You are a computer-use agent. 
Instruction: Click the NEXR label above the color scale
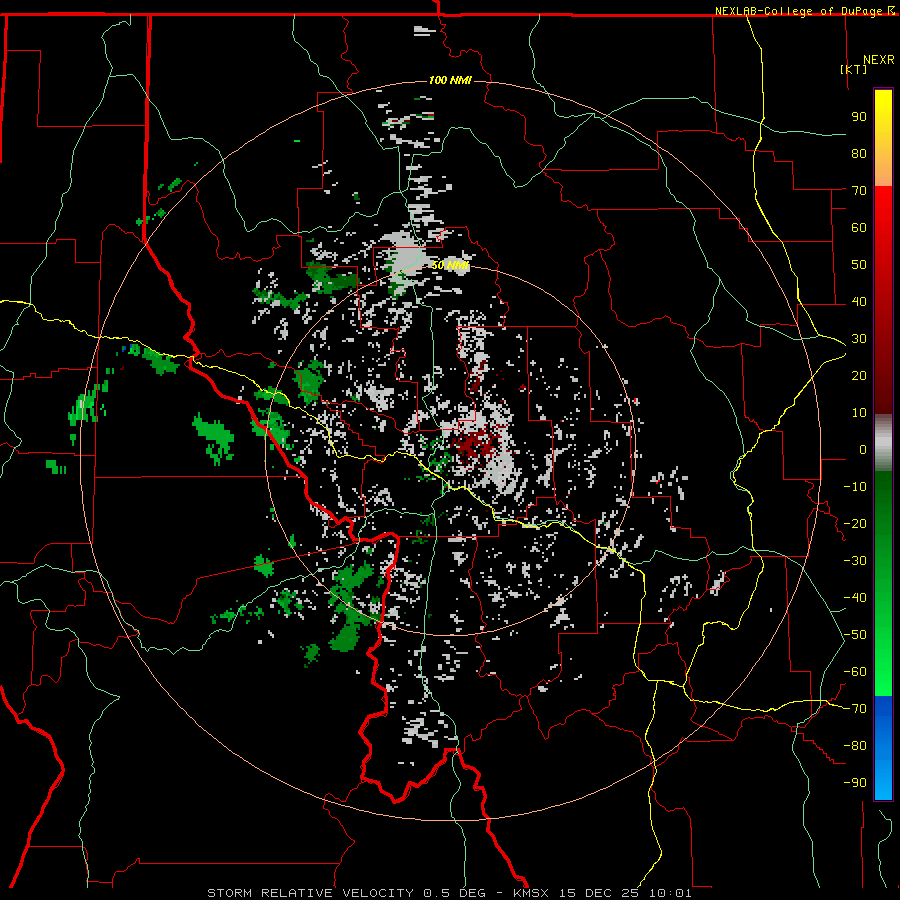tap(879, 60)
